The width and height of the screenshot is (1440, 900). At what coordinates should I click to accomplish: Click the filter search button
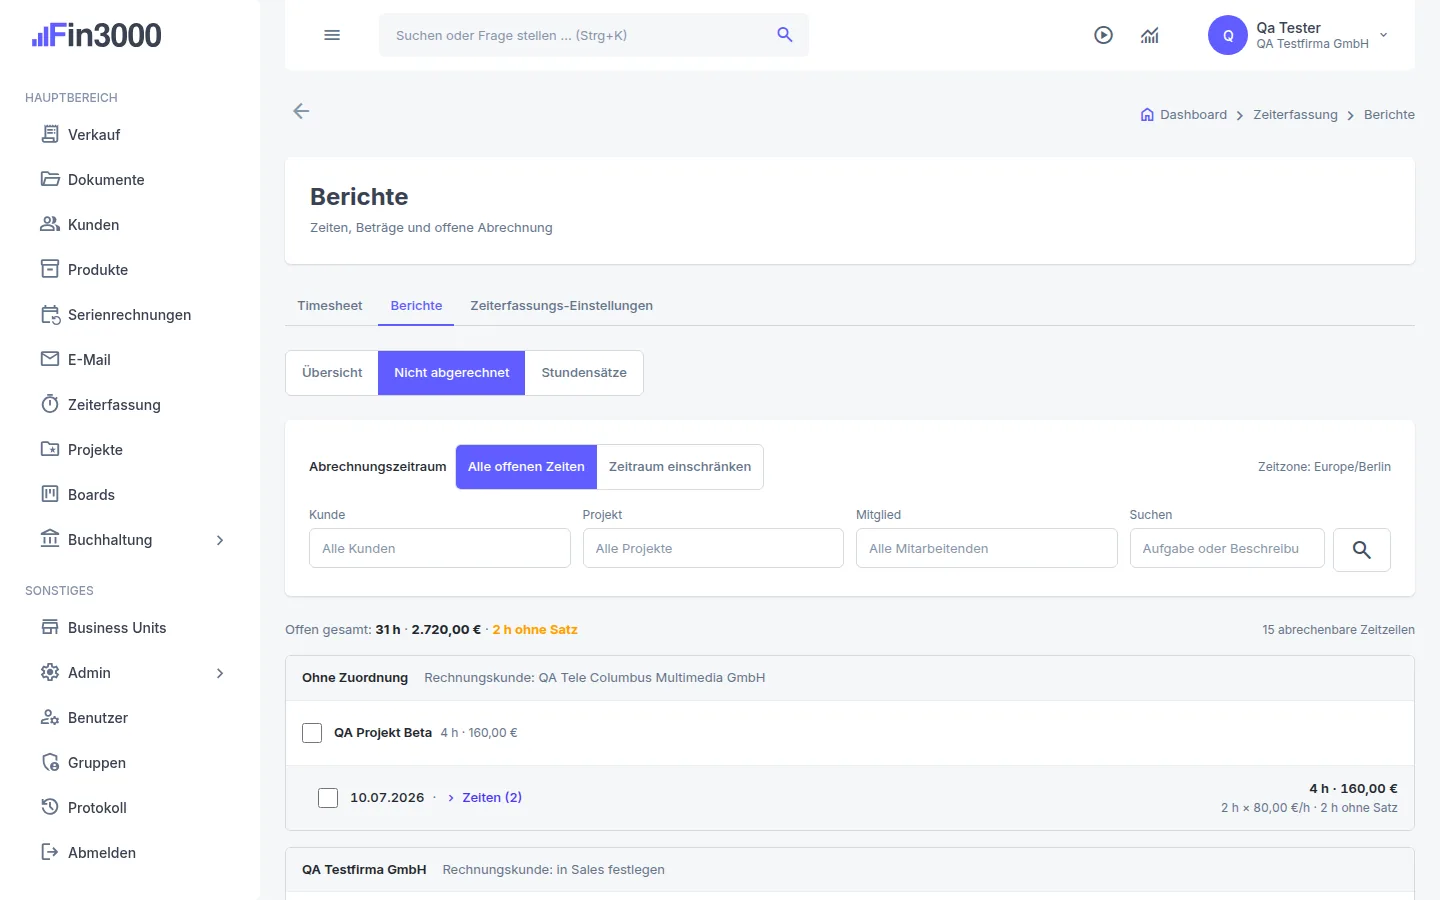coord(1362,550)
